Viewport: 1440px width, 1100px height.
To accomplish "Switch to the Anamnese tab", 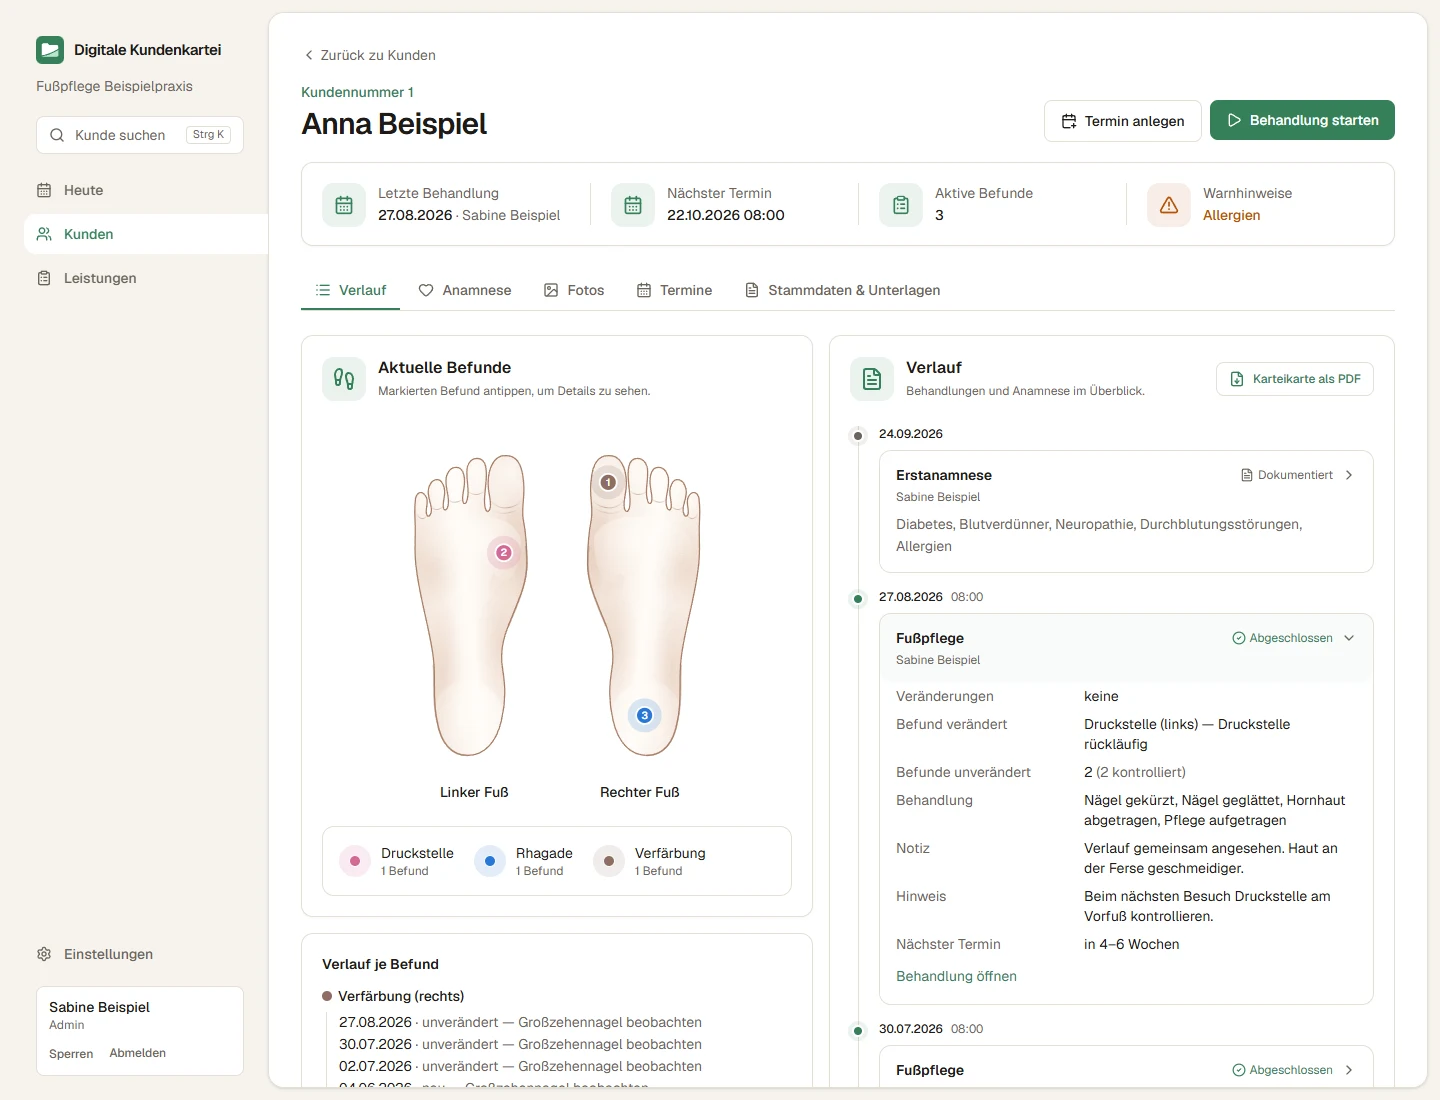I will pos(465,290).
